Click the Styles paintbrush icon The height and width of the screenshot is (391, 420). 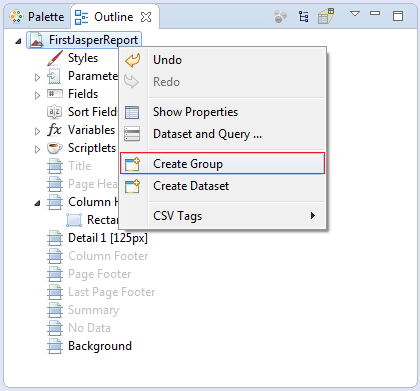(x=55, y=58)
